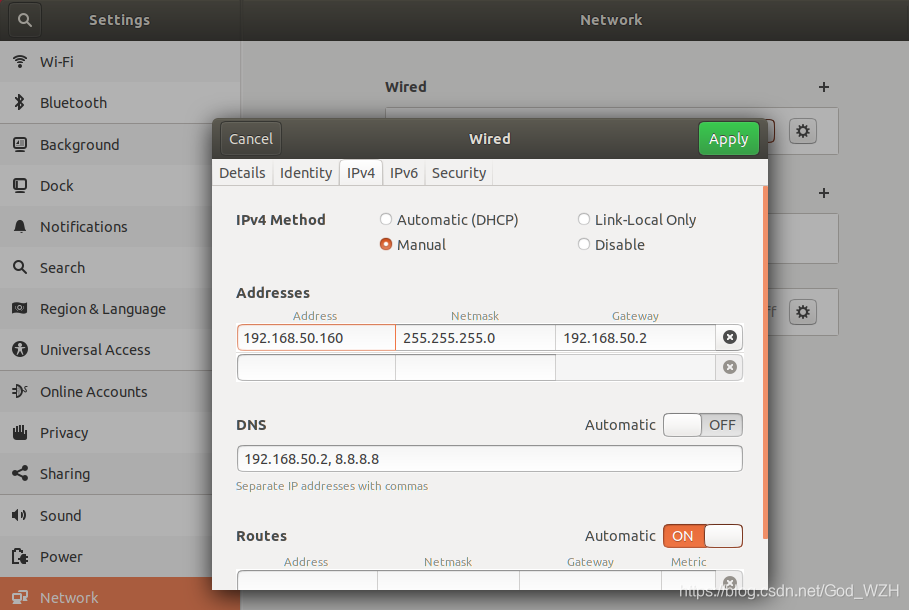Click the Routes Gateway field

tap(590, 580)
